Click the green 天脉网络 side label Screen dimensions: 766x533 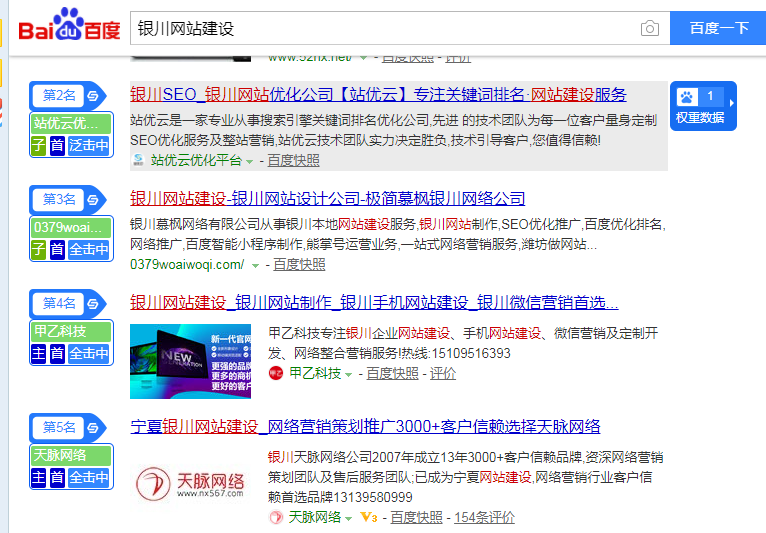[x=71, y=456]
